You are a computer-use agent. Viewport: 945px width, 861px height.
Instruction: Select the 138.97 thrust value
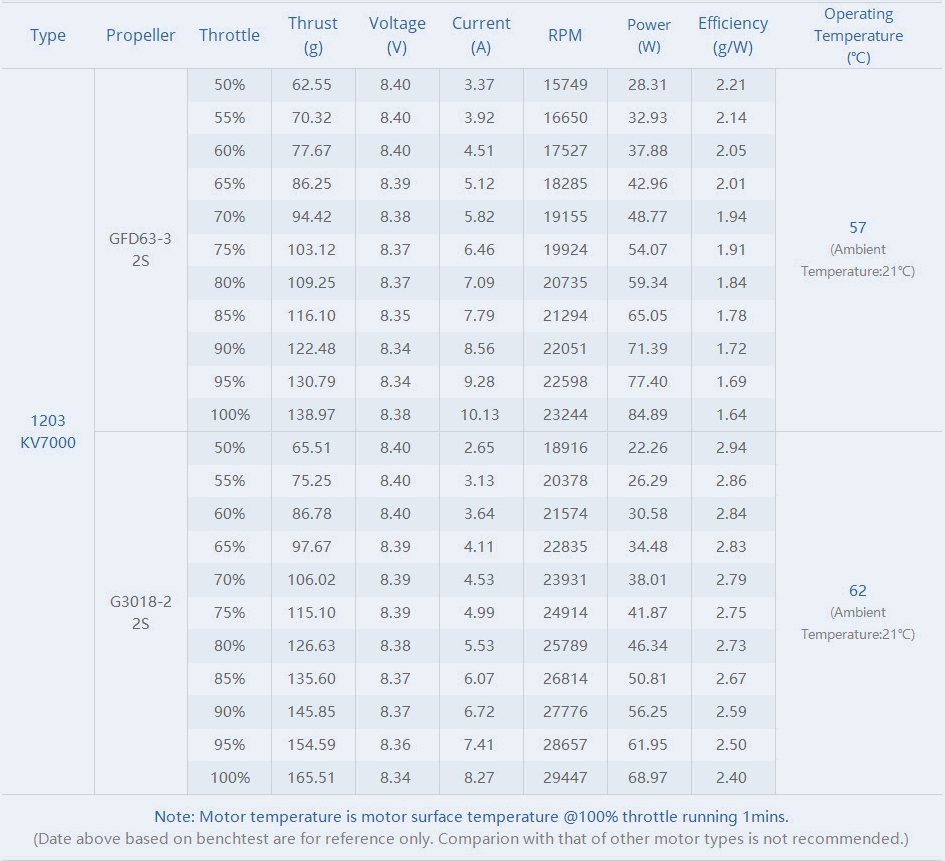(313, 414)
